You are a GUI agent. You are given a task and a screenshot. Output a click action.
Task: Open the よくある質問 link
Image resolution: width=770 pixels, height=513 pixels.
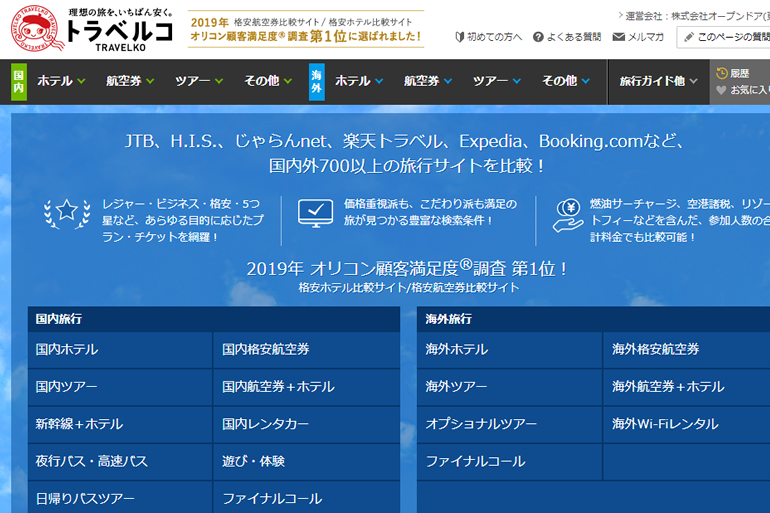567,37
